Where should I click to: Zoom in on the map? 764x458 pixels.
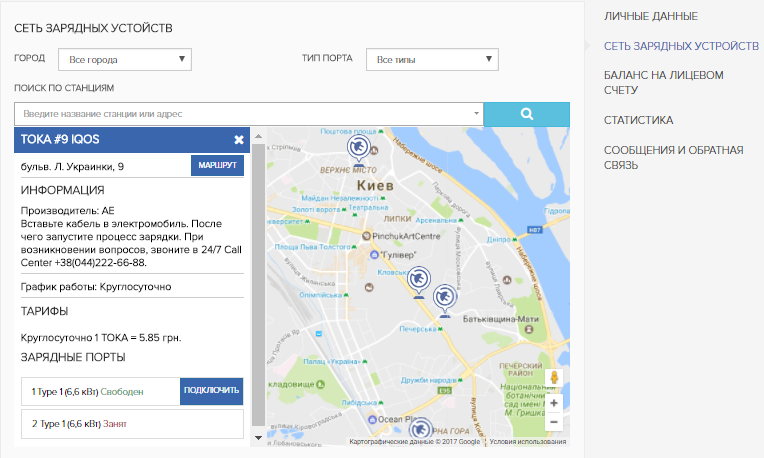tap(554, 403)
